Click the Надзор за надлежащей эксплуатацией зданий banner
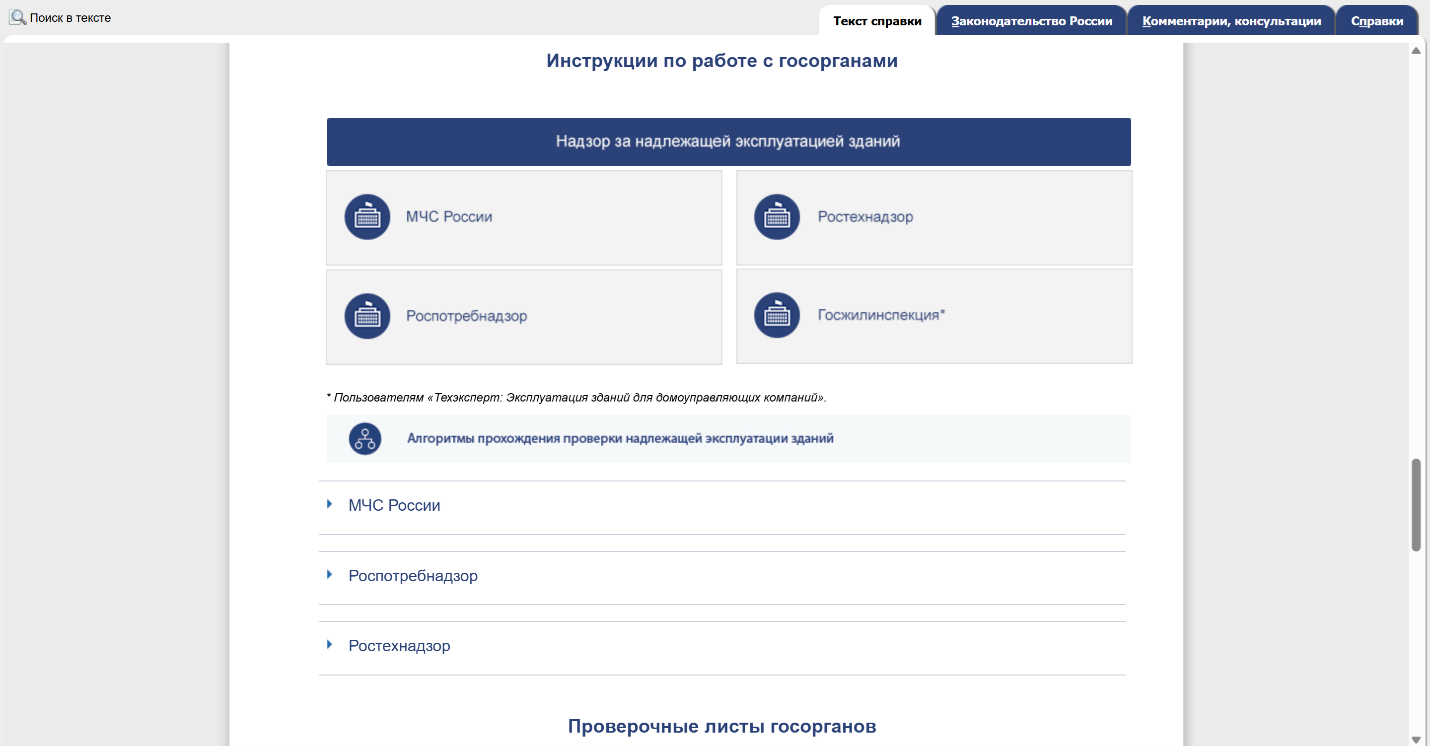 [728, 142]
